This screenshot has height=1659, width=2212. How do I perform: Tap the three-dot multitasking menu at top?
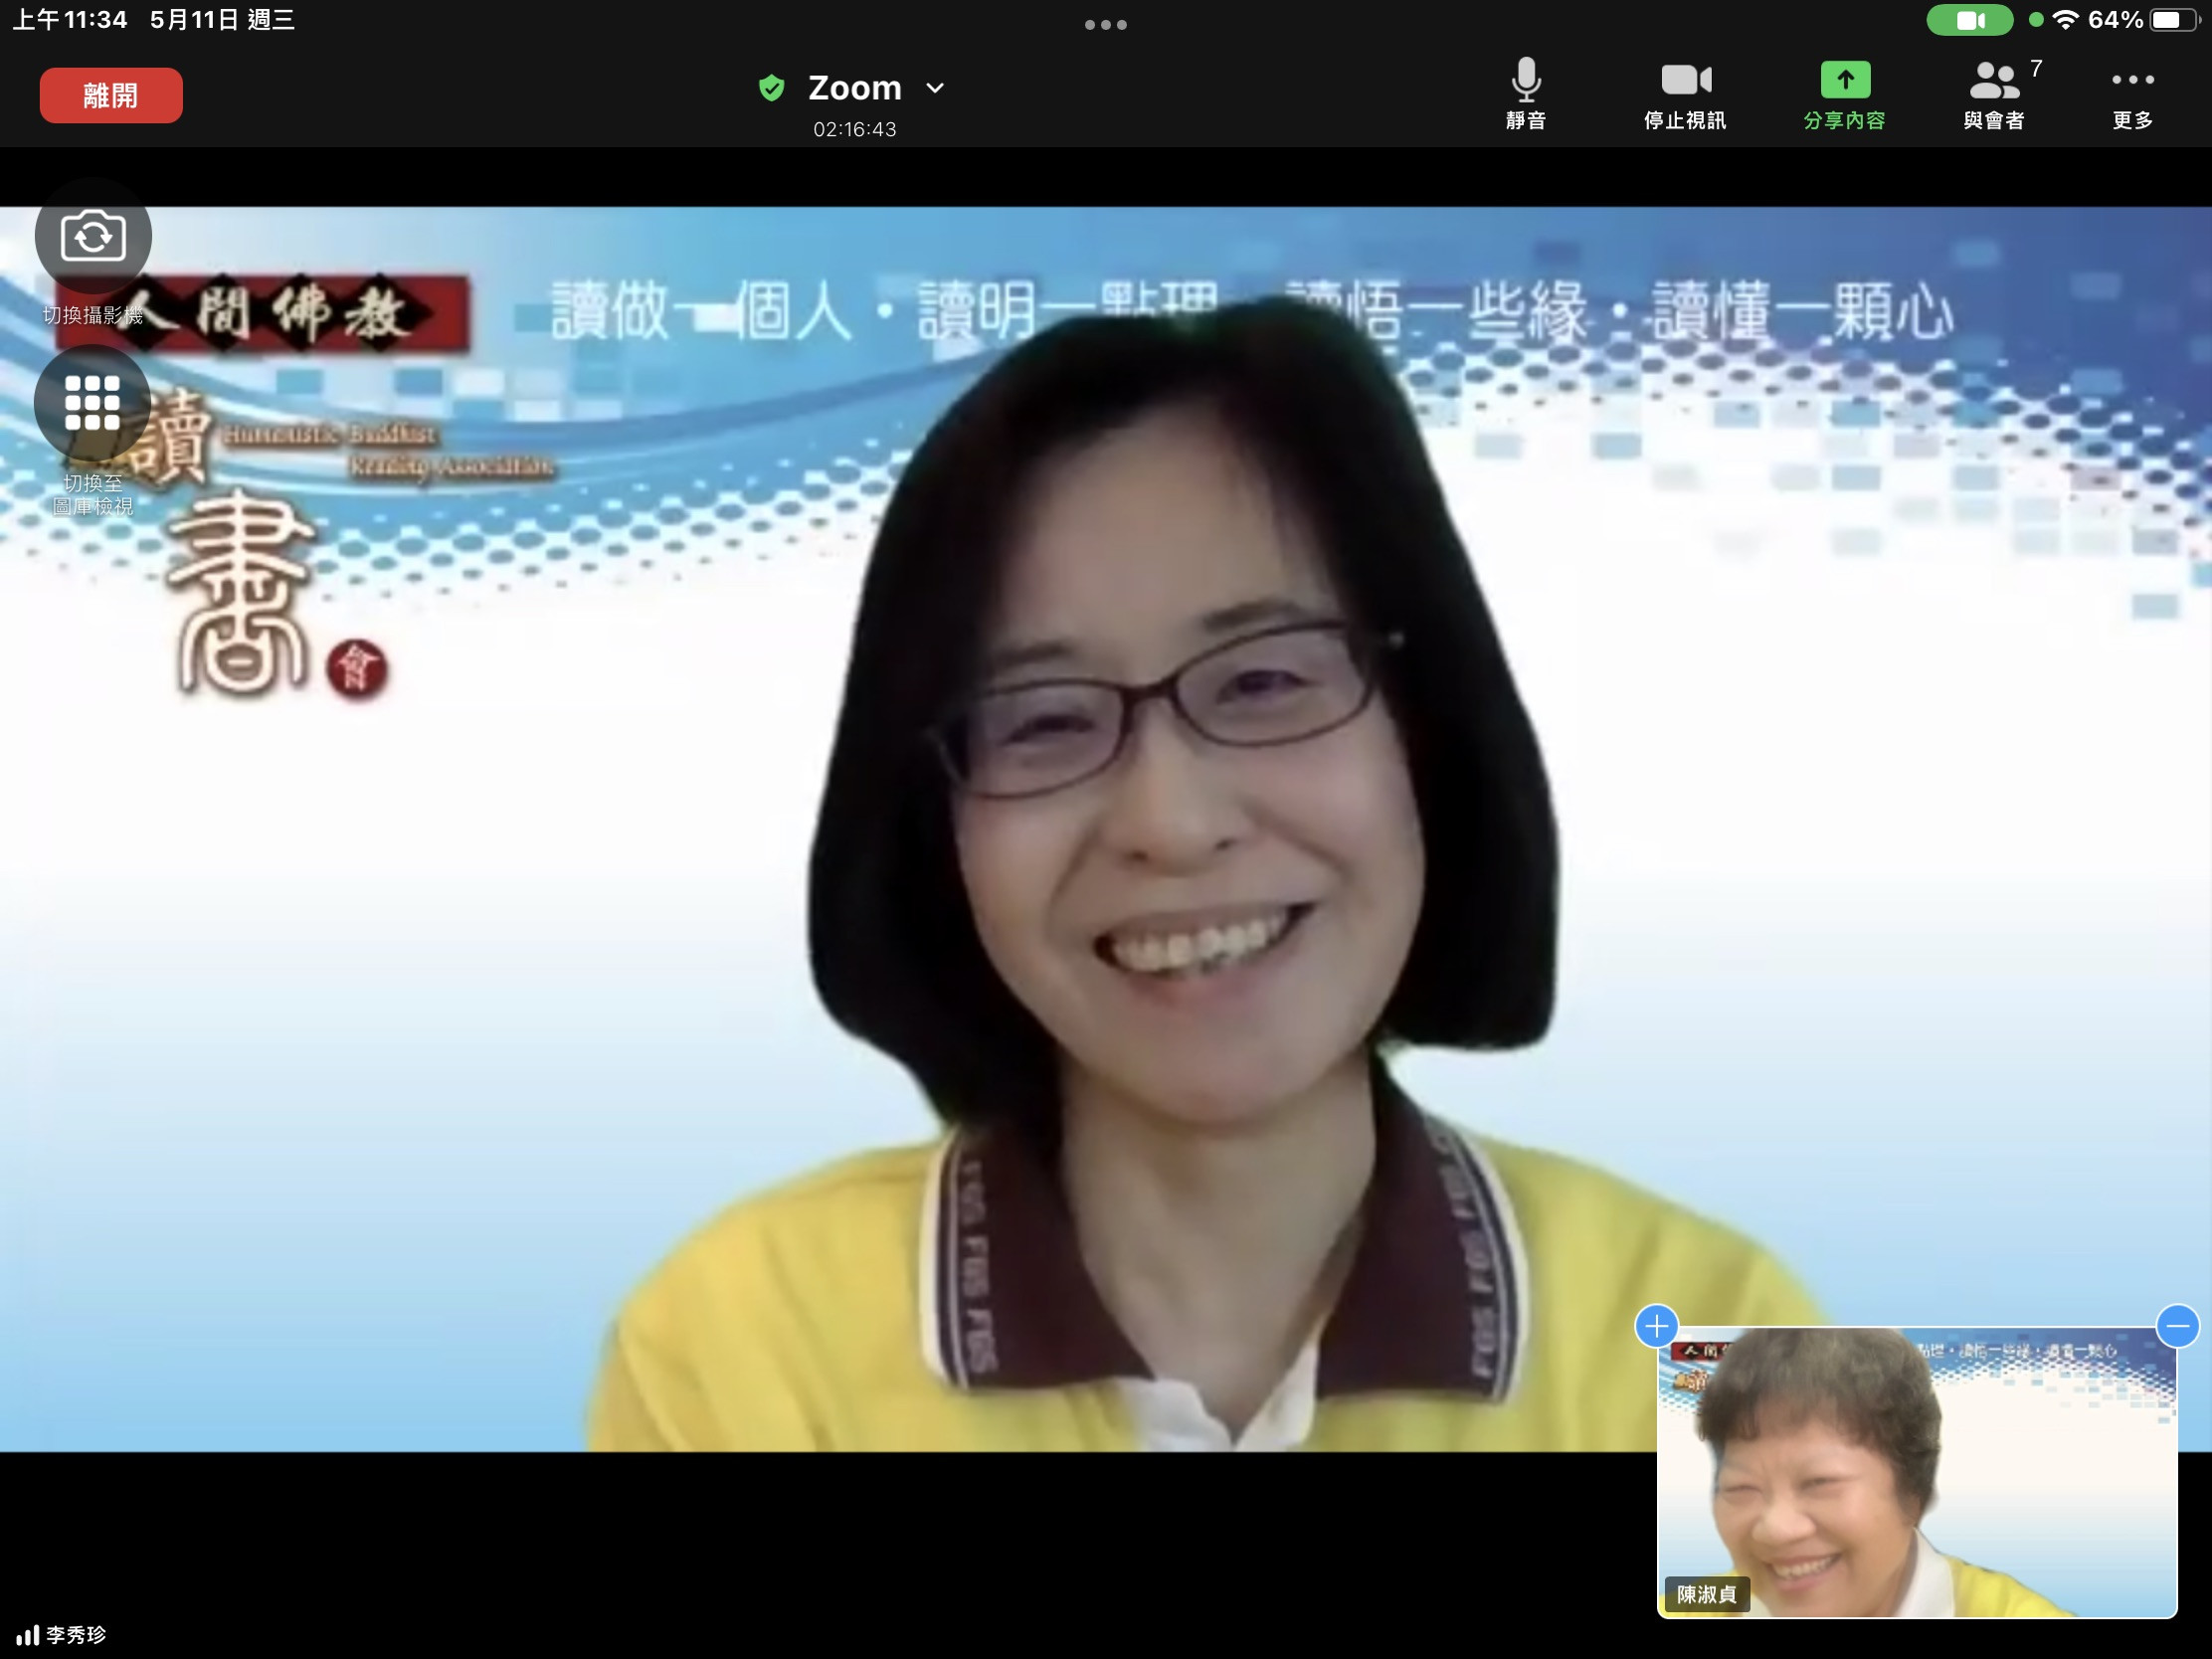pyautogui.click(x=1105, y=25)
